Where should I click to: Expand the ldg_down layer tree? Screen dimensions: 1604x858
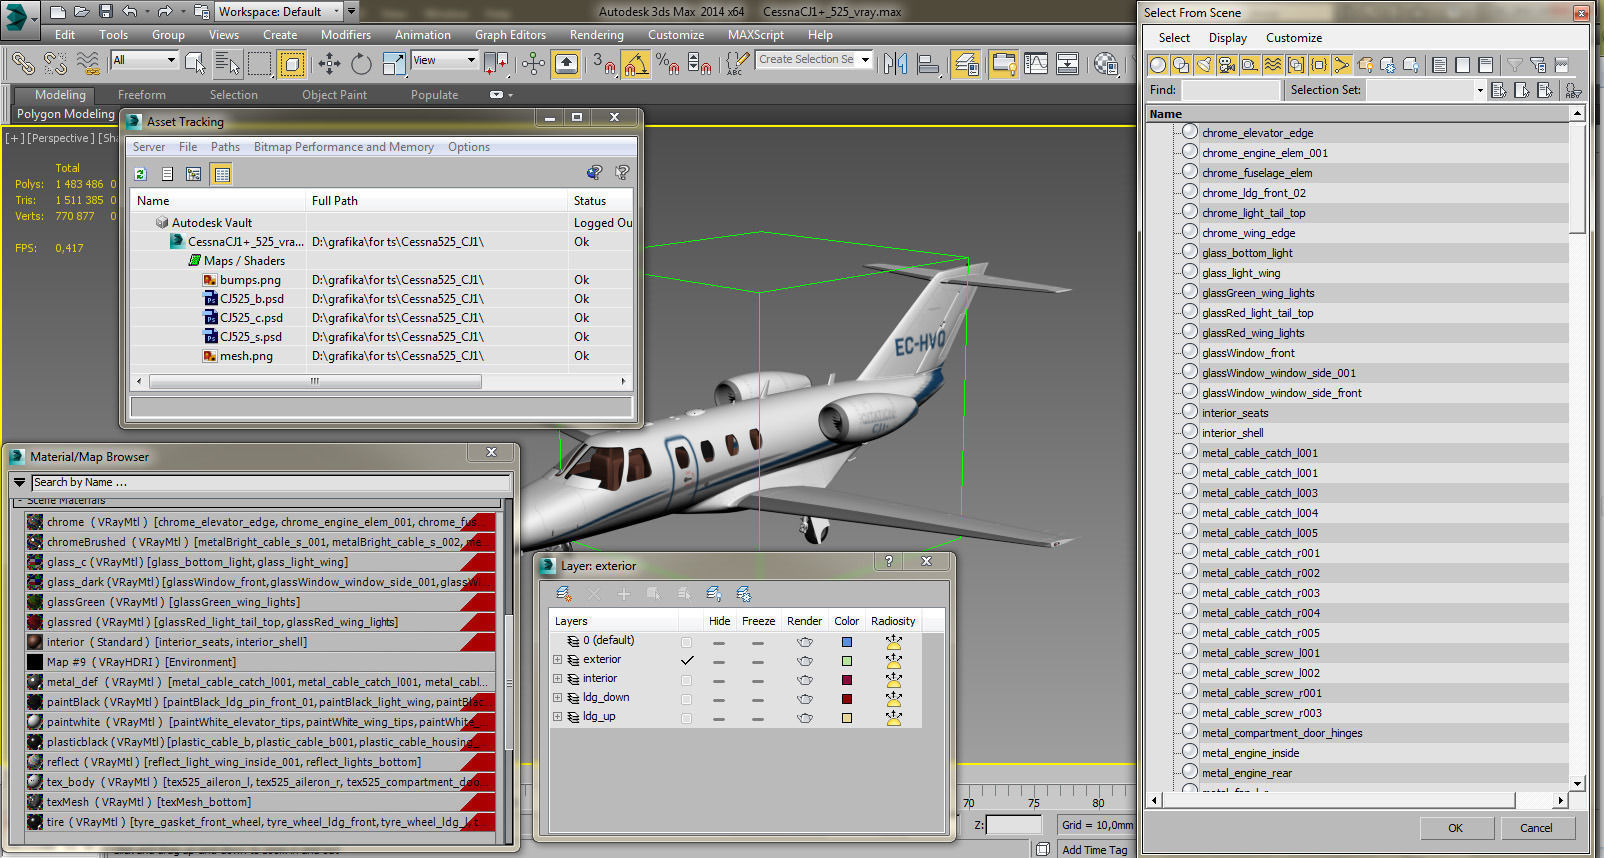557,698
